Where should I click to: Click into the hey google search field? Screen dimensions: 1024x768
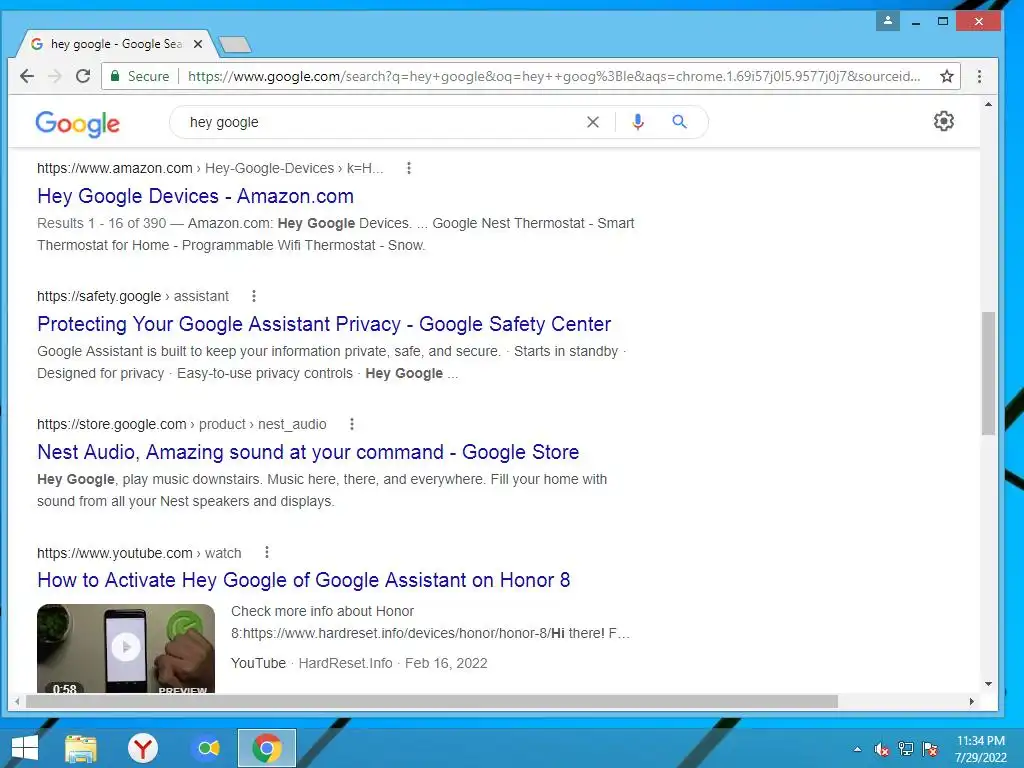pos(385,122)
